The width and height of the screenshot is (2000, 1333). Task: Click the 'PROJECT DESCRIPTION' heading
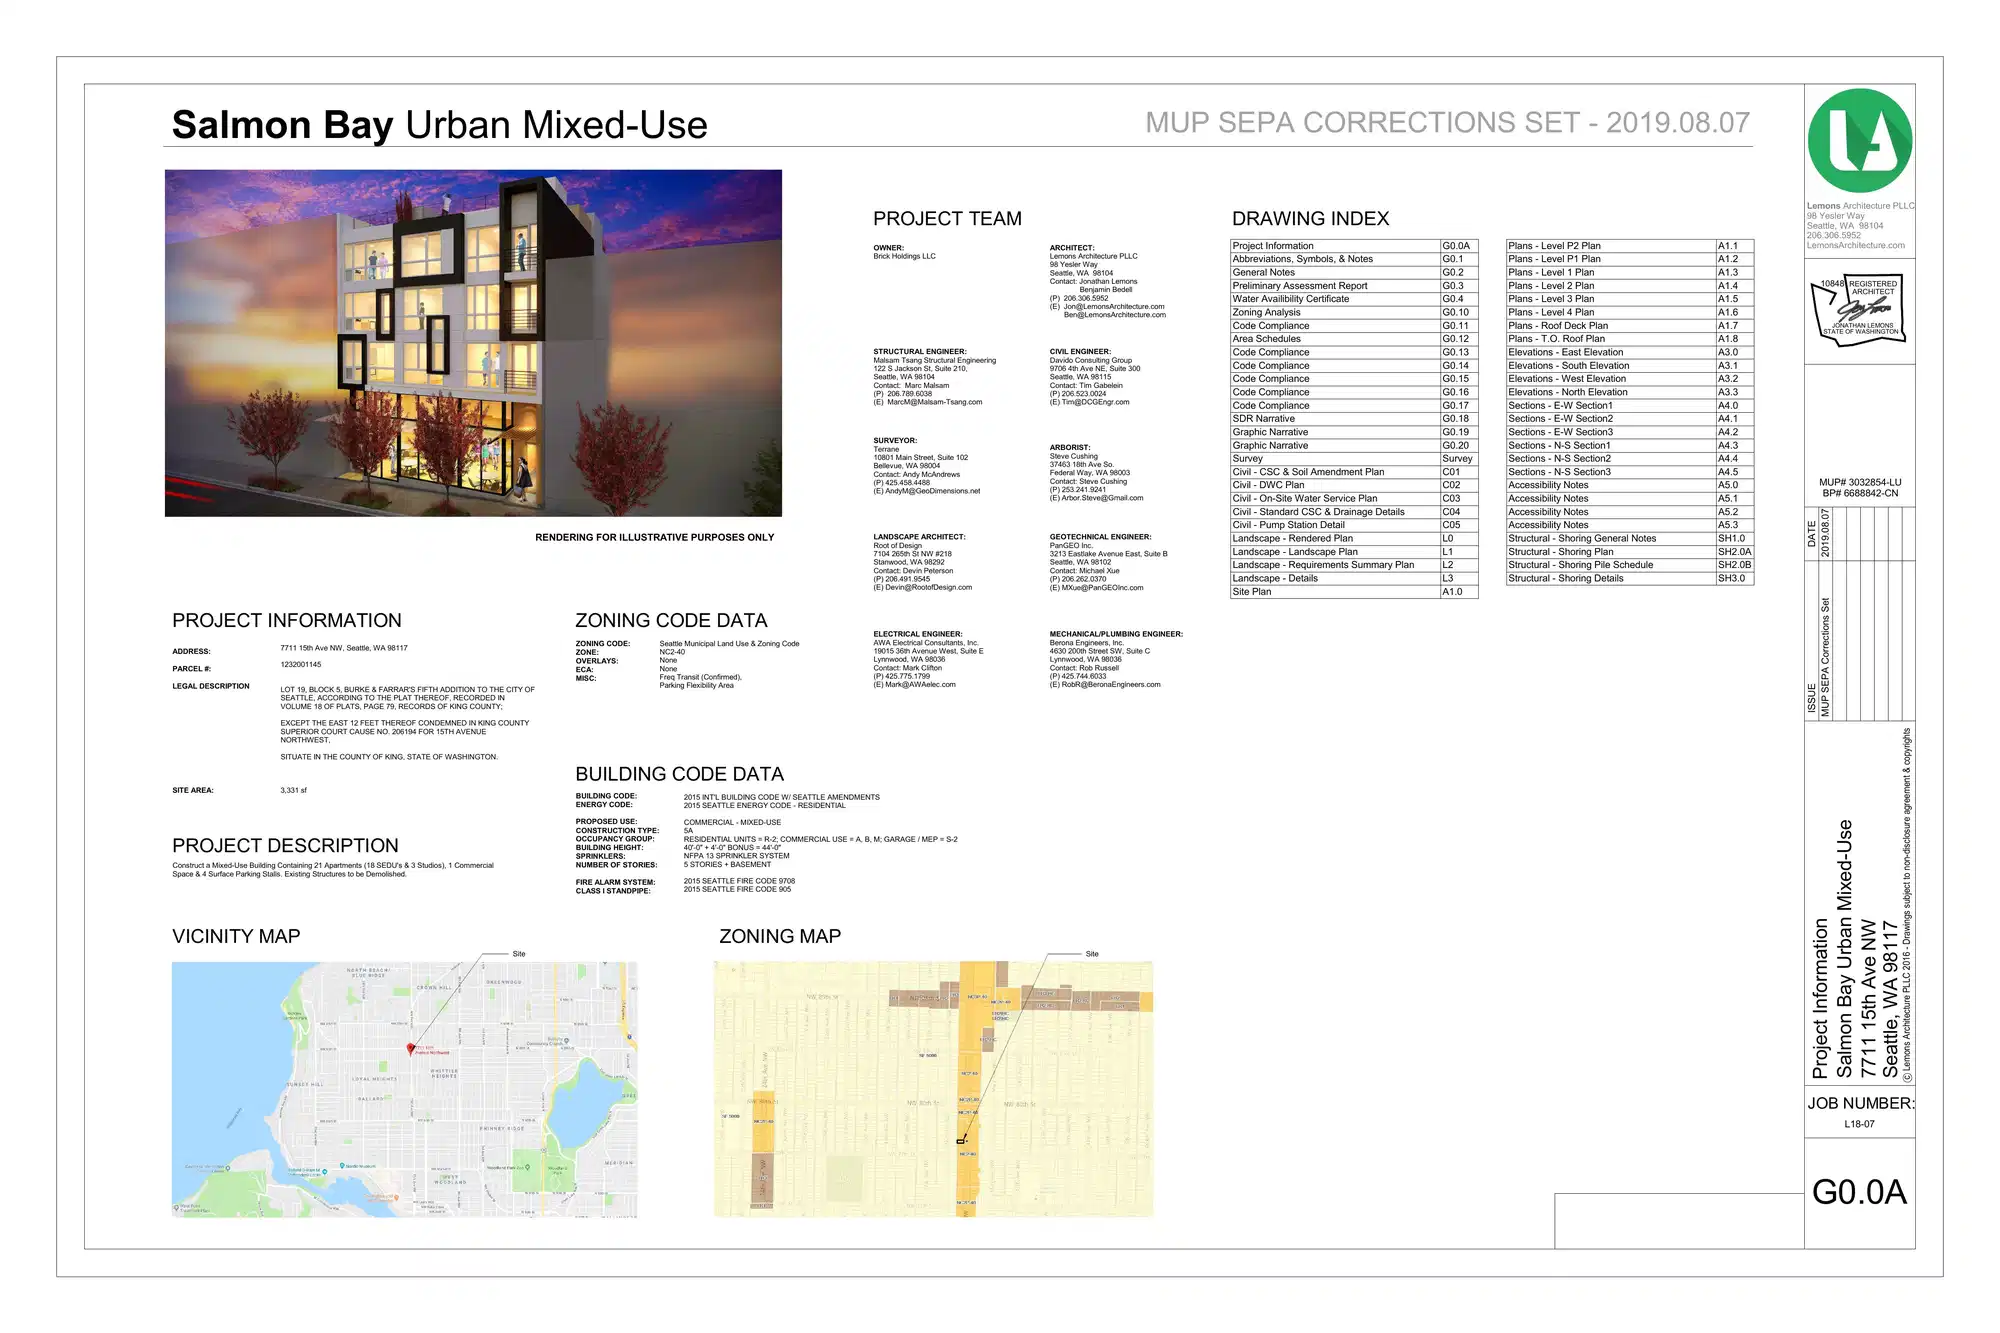285,845
